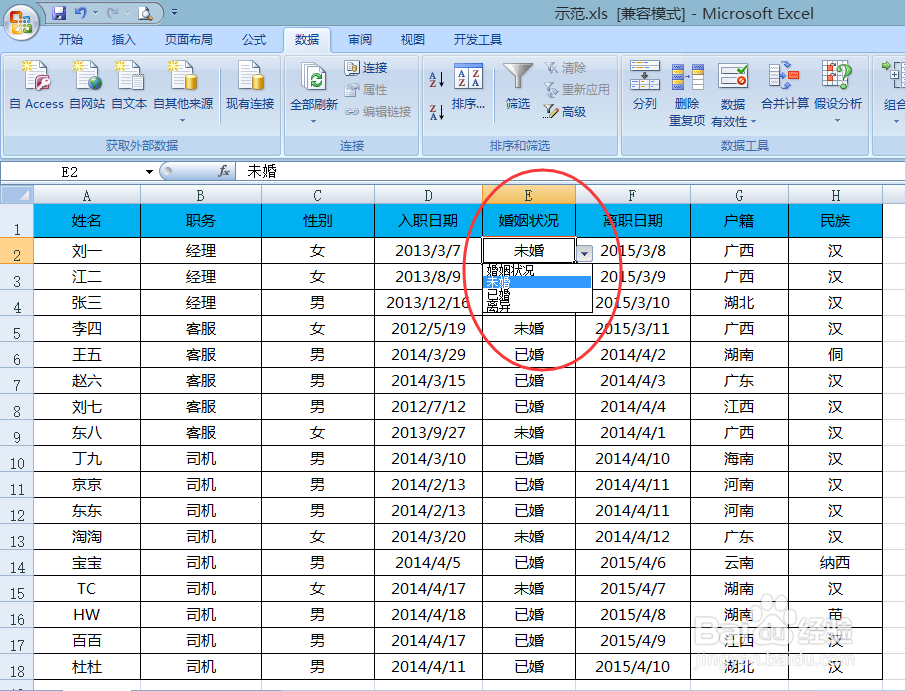Expand the From Other Sources (自其他来源) dropdown

(182, 121)
